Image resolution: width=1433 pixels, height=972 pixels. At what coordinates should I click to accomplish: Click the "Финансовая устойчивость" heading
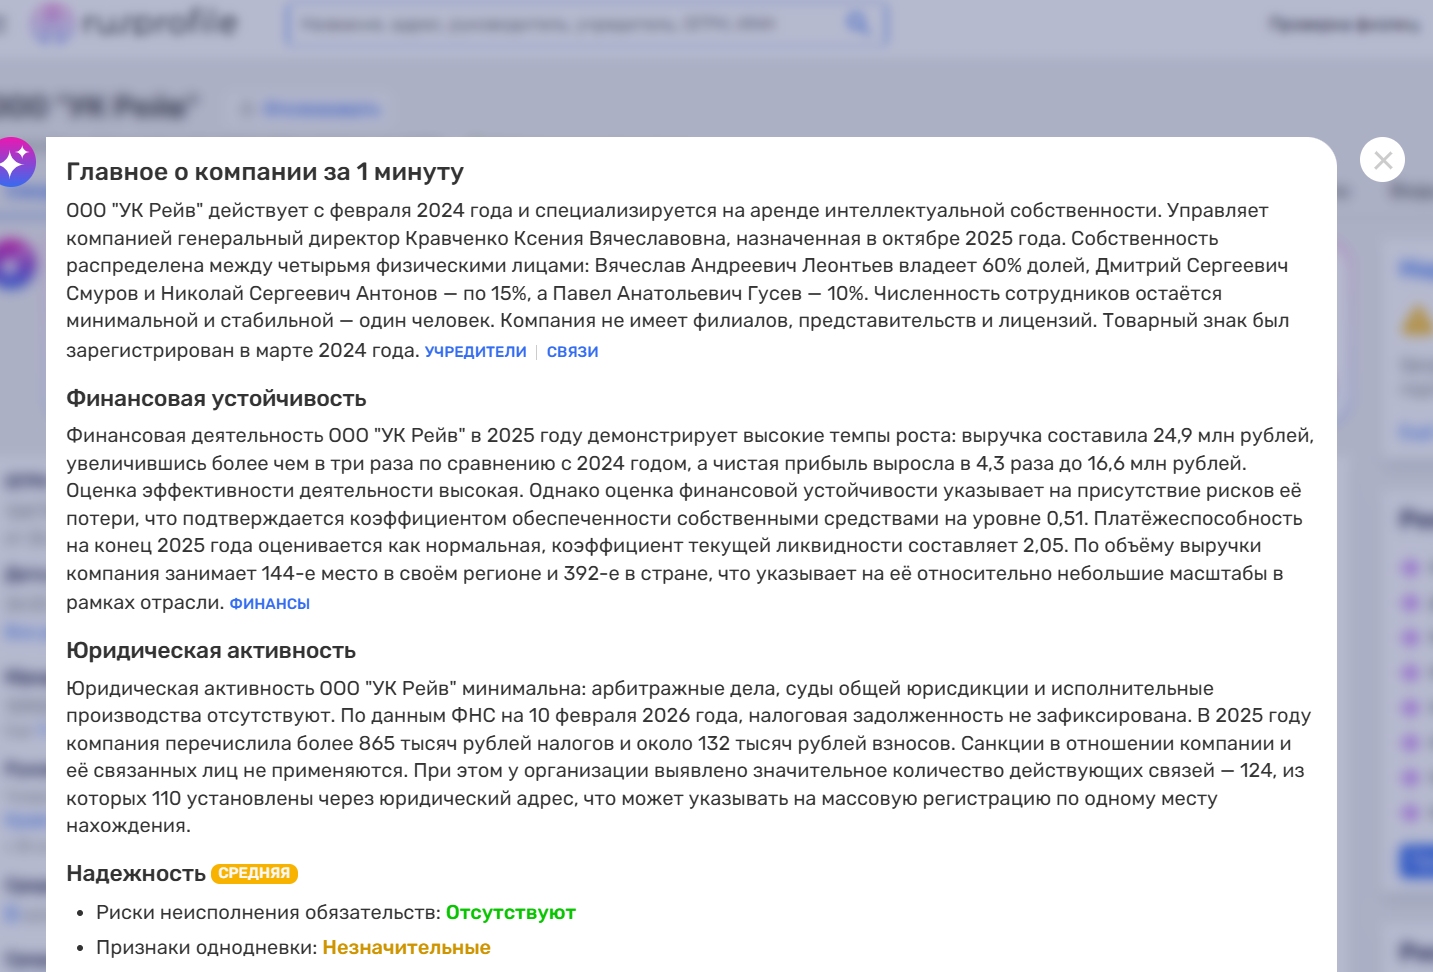click(216, 398)
